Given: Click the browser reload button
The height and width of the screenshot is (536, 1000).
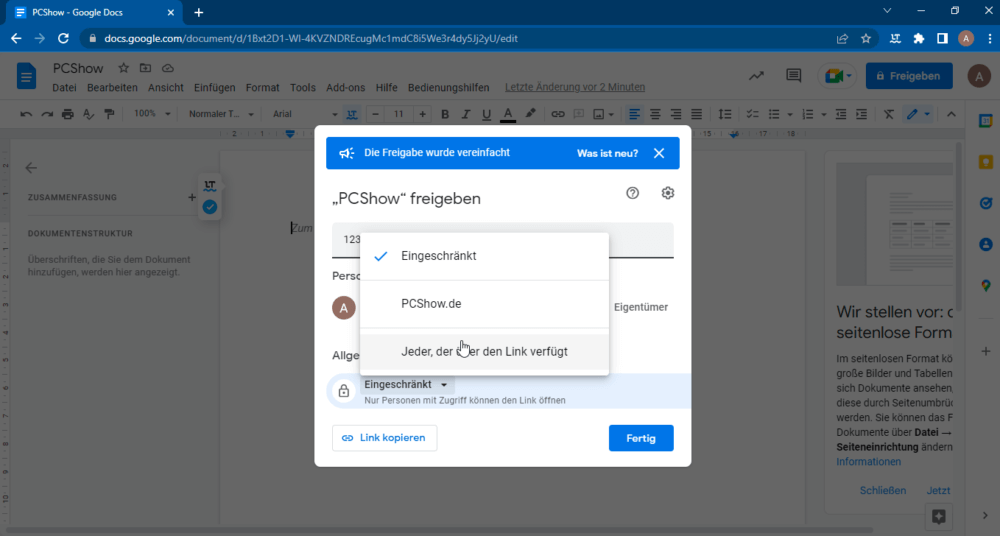Looking at the screenshot, I should (x=62, y=38).
